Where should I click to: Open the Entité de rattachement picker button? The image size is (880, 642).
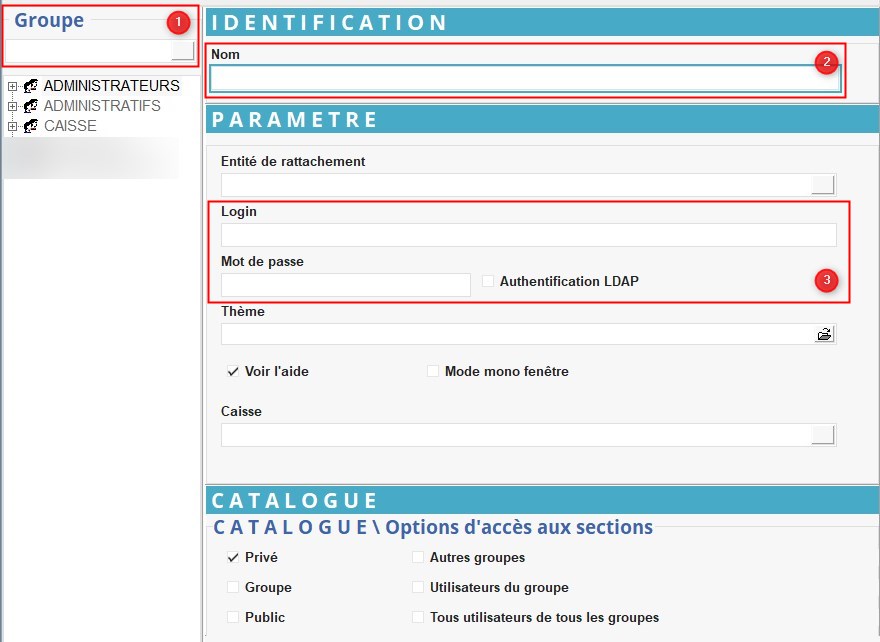(822, 184)
